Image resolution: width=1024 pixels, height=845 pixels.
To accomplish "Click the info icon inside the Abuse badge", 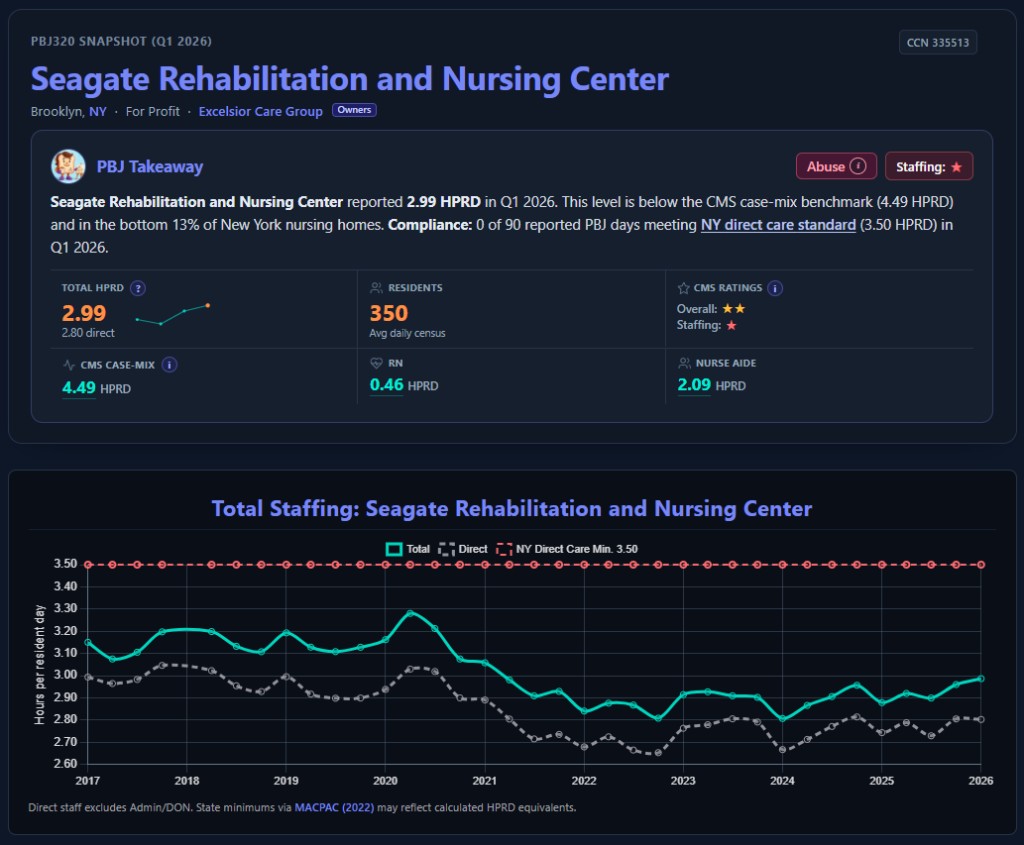I will 857,166.
